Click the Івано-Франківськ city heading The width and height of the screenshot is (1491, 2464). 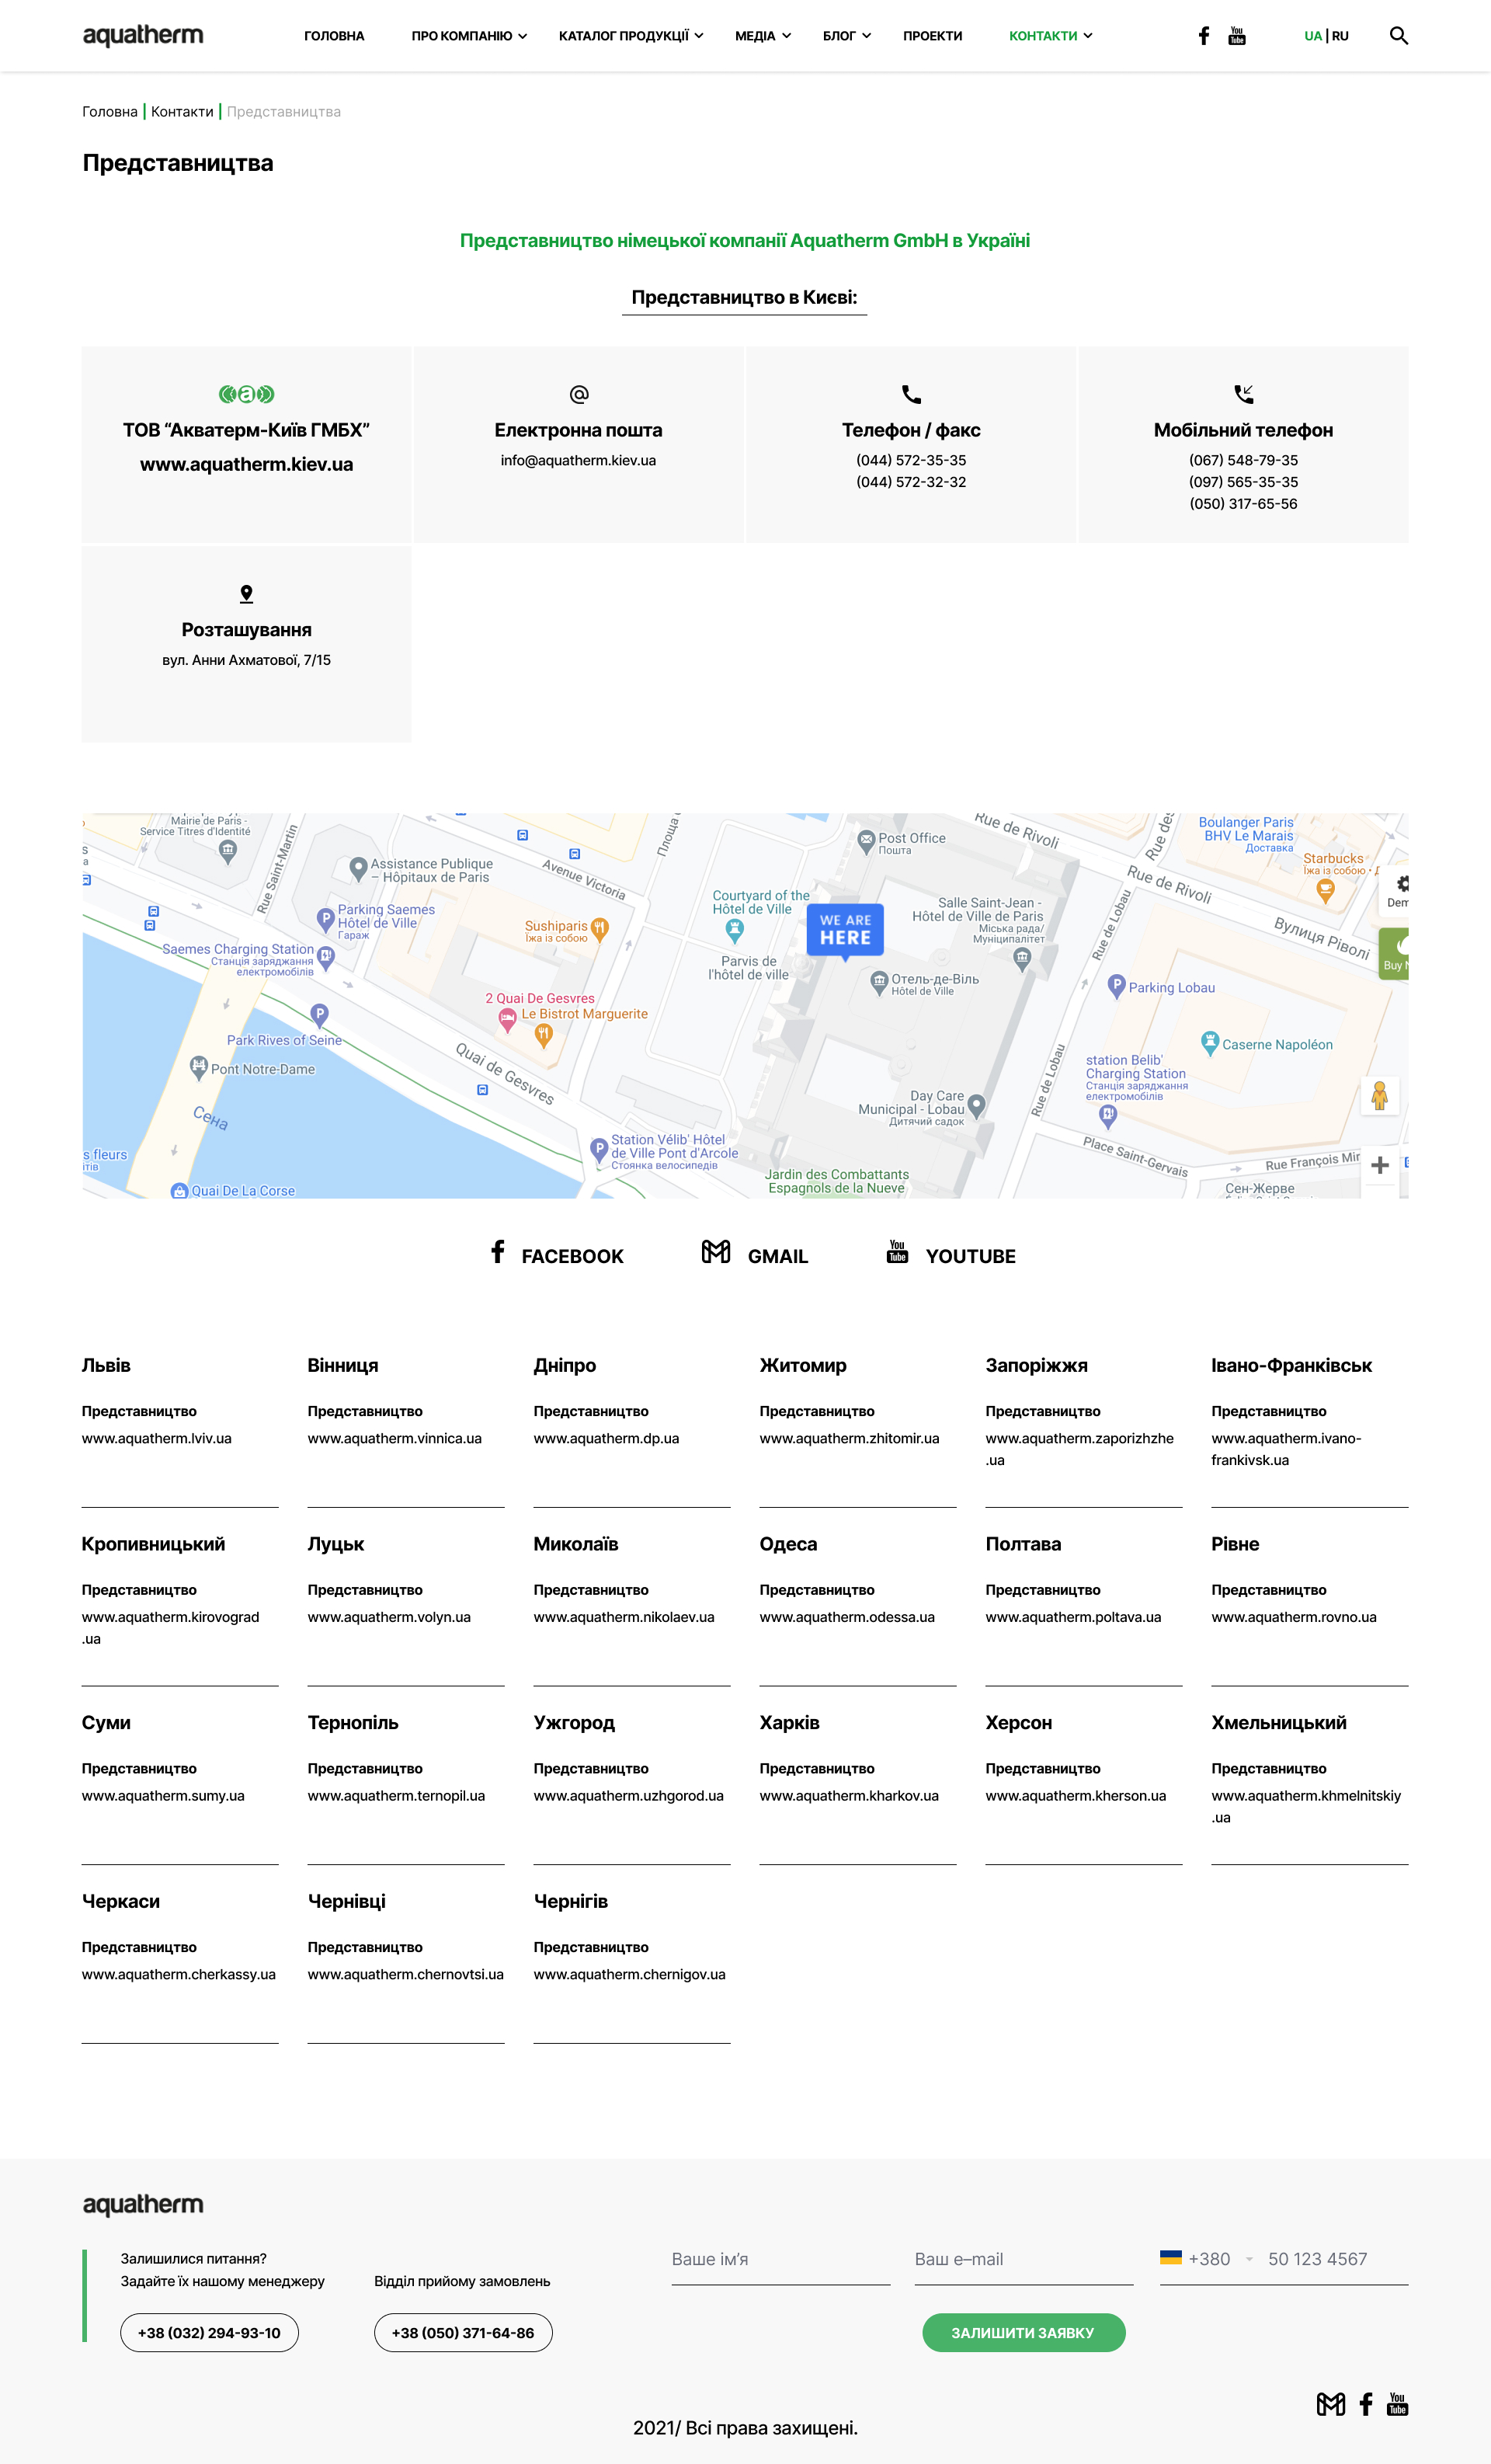coord(1292,1366)
